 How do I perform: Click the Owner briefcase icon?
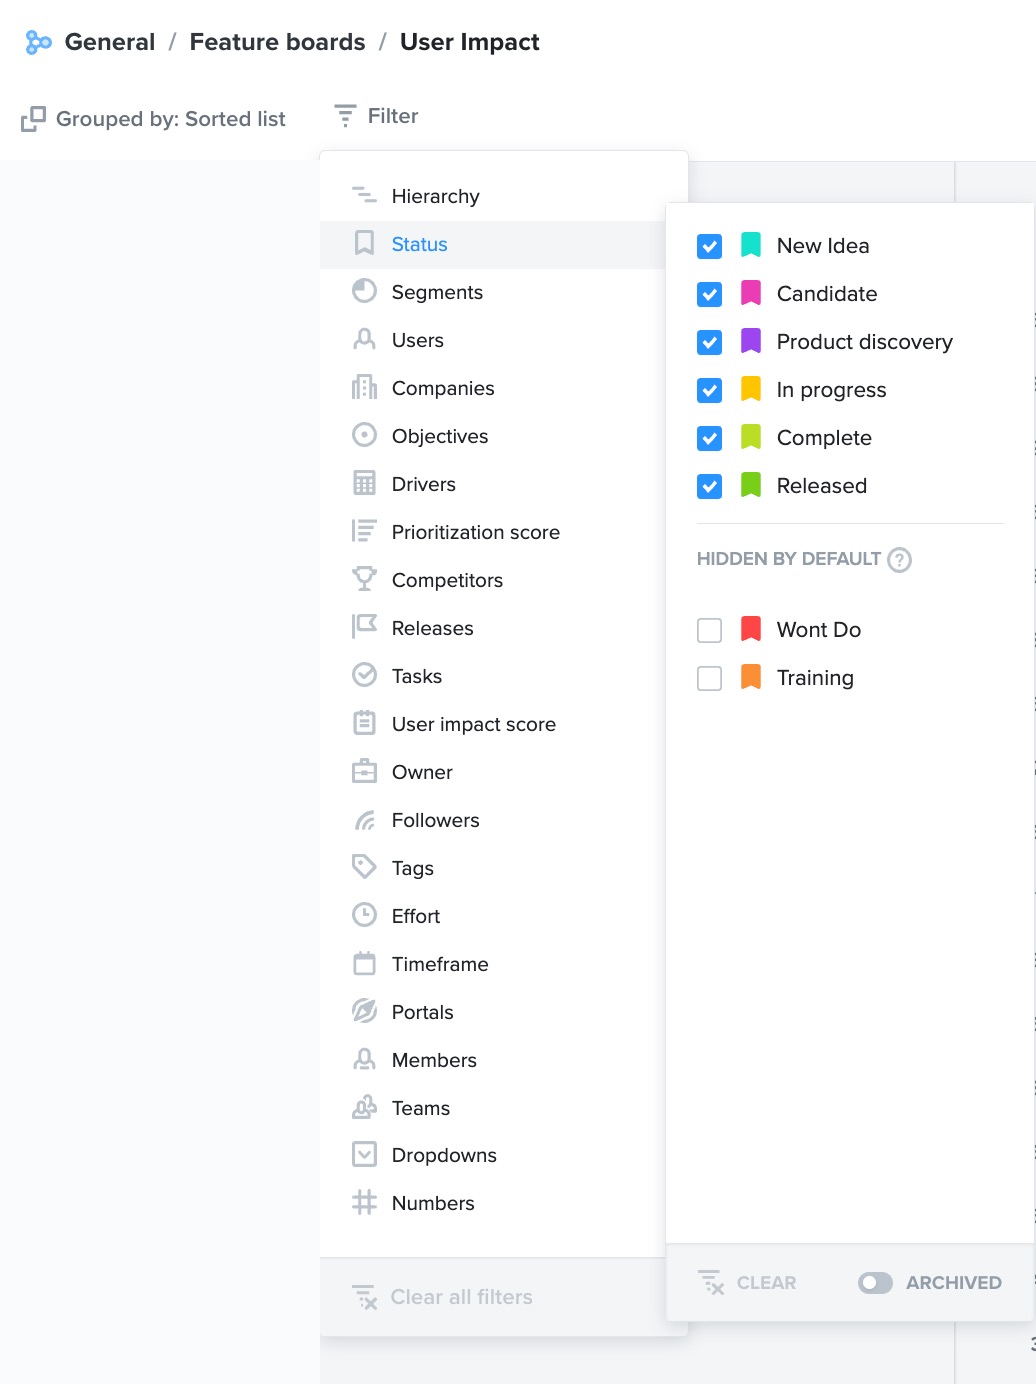[x=364, y=771]
